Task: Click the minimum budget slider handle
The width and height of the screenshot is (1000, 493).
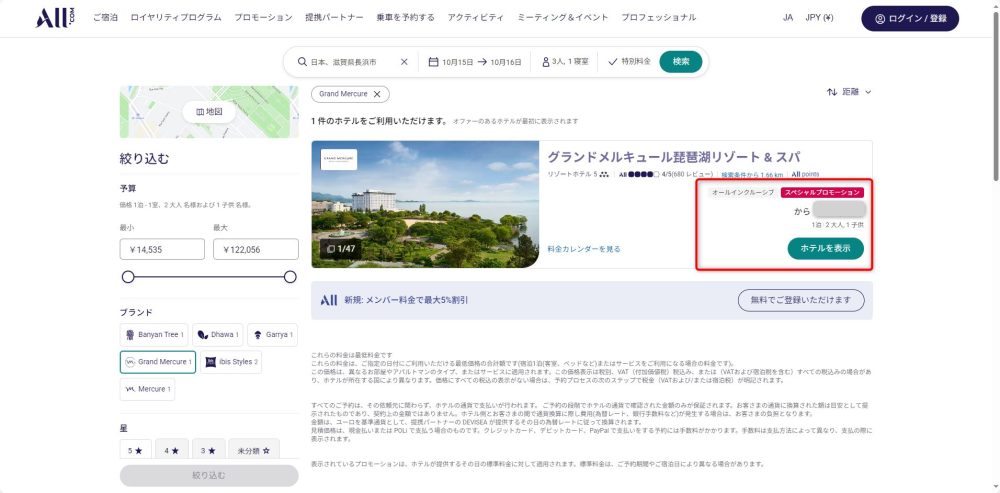Action: 128,277
